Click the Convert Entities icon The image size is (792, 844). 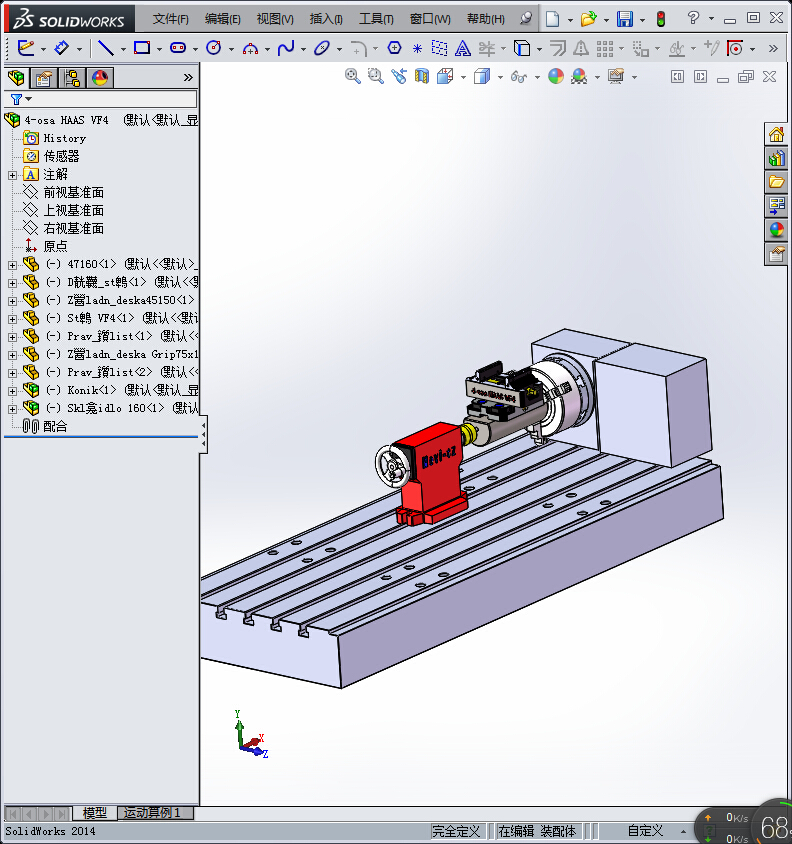tap(522, 48)
